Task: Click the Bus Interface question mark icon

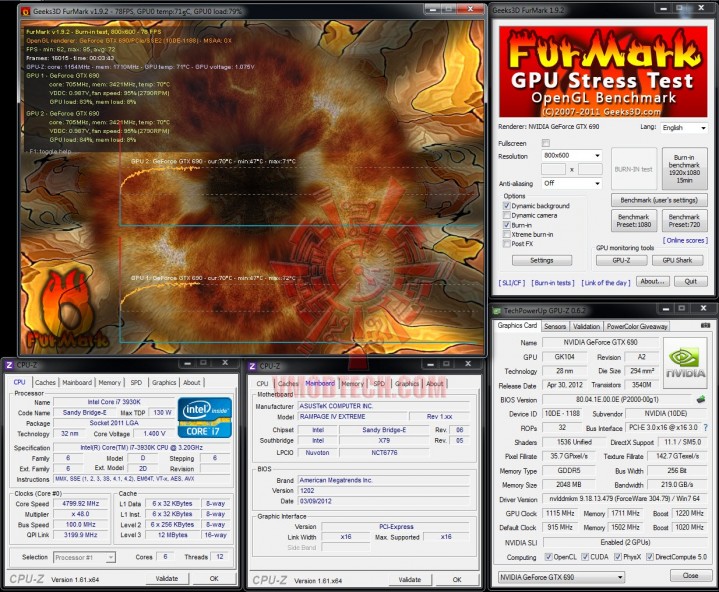Action: pyautogui.click(x=705, y=427)
